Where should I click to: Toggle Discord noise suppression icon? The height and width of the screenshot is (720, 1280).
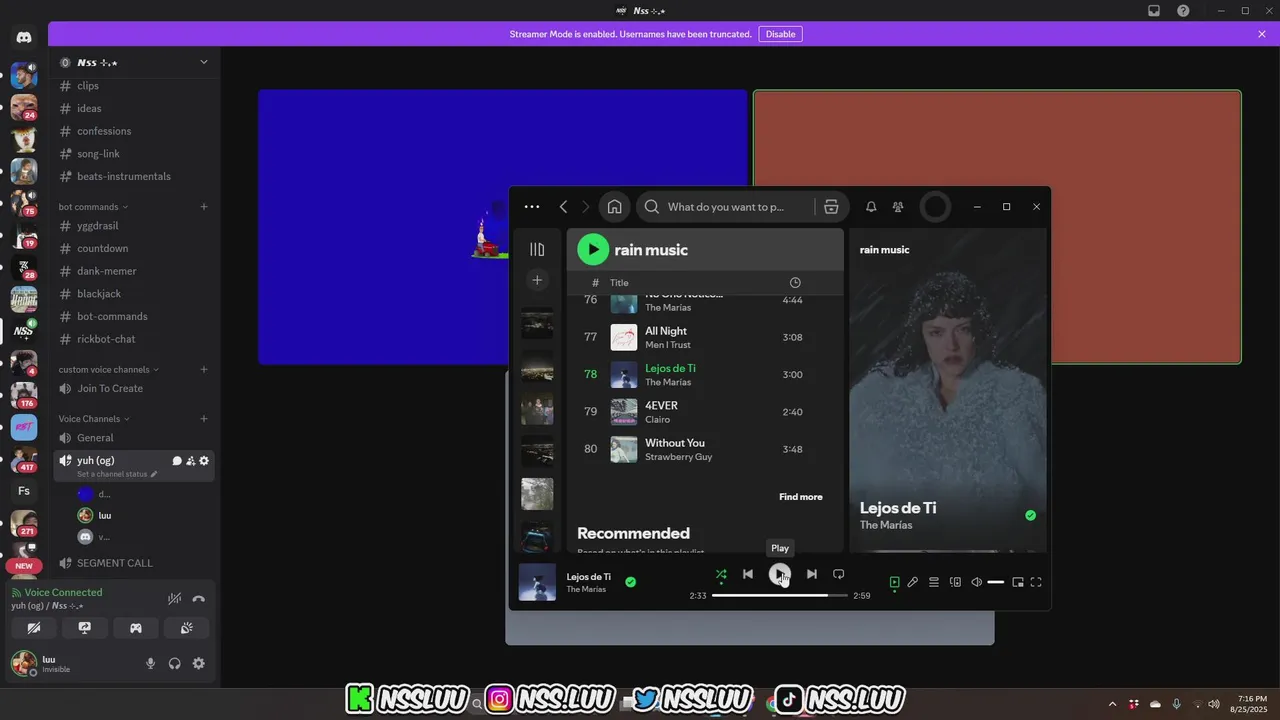pos(174,599)
